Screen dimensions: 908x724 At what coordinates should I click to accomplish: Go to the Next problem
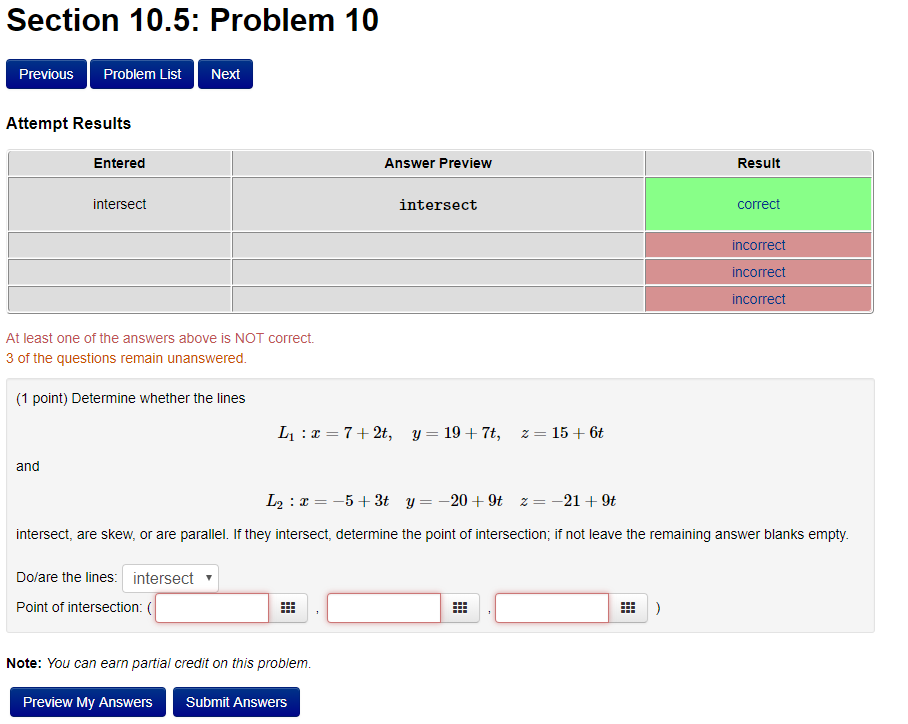point(224,73)
